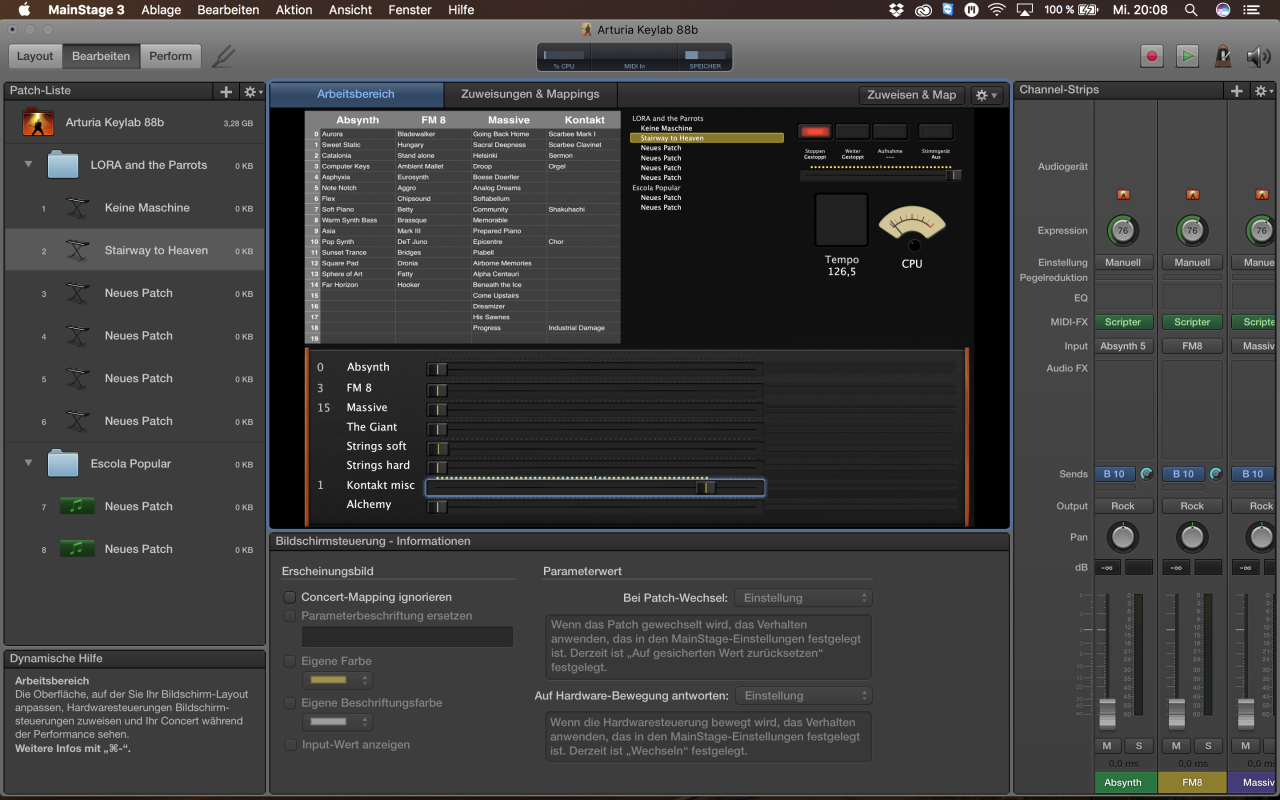Click Rock output on Absynth strip
Image resolution: width=1280 pixels, height=800 pixels.
pos(1123,506)
